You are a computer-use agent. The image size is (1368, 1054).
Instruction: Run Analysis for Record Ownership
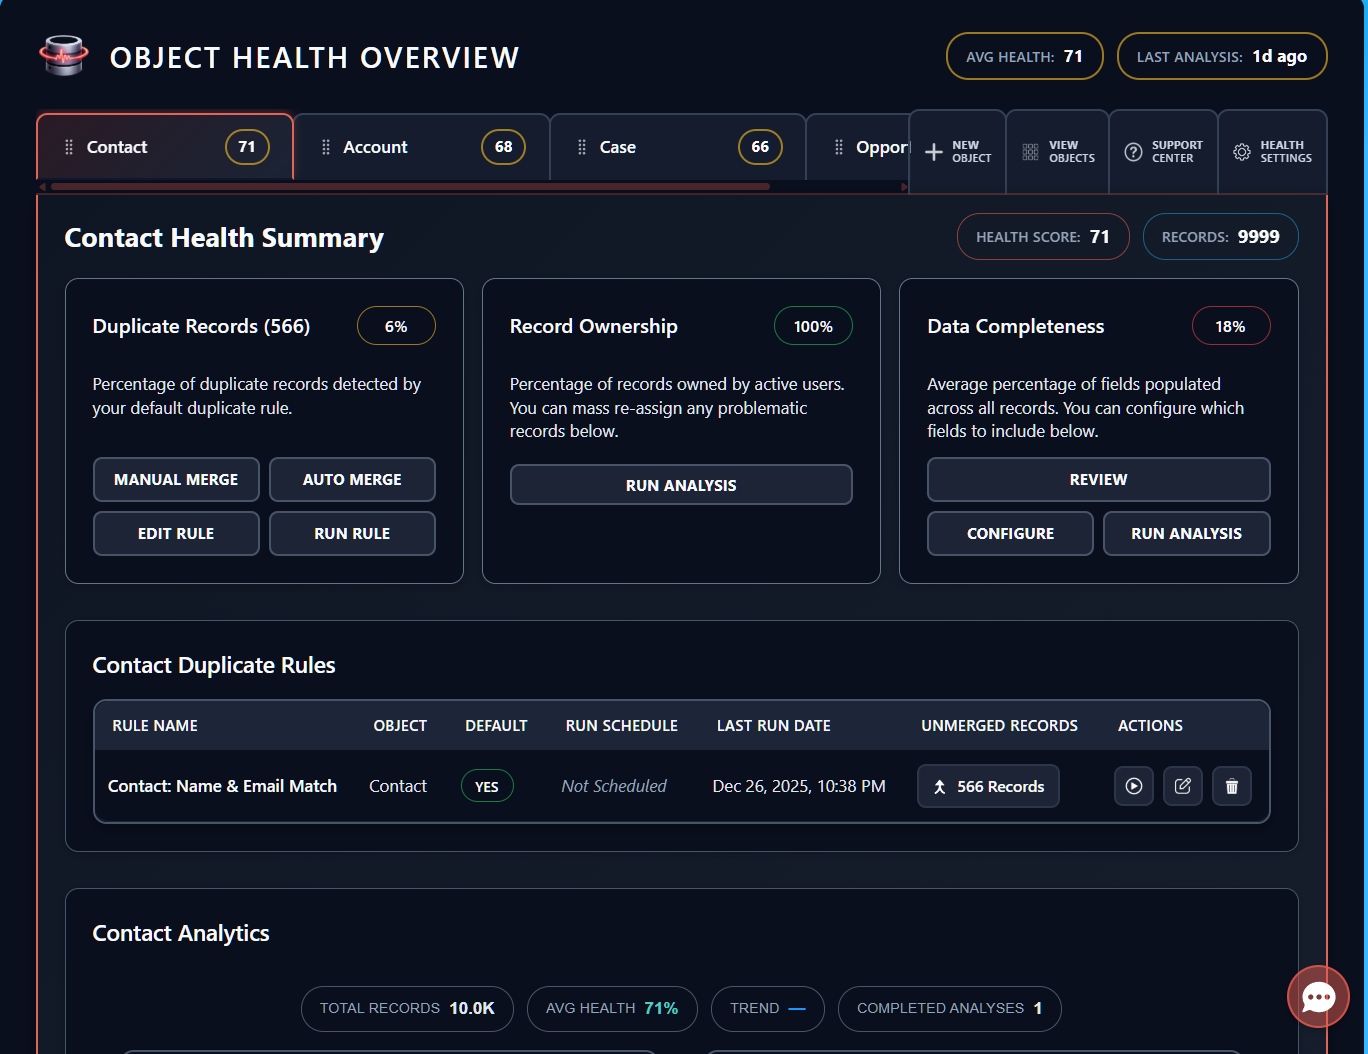point(681,485)
